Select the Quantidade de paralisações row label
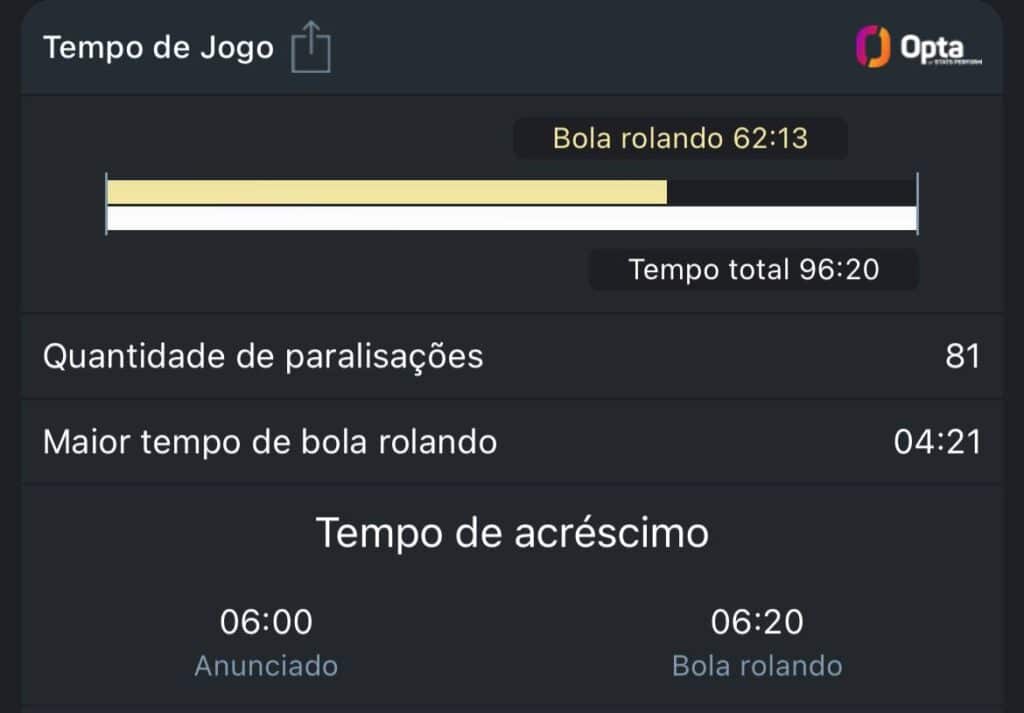1024x713 pixels. pyautogui.click(x=263, y=356)
